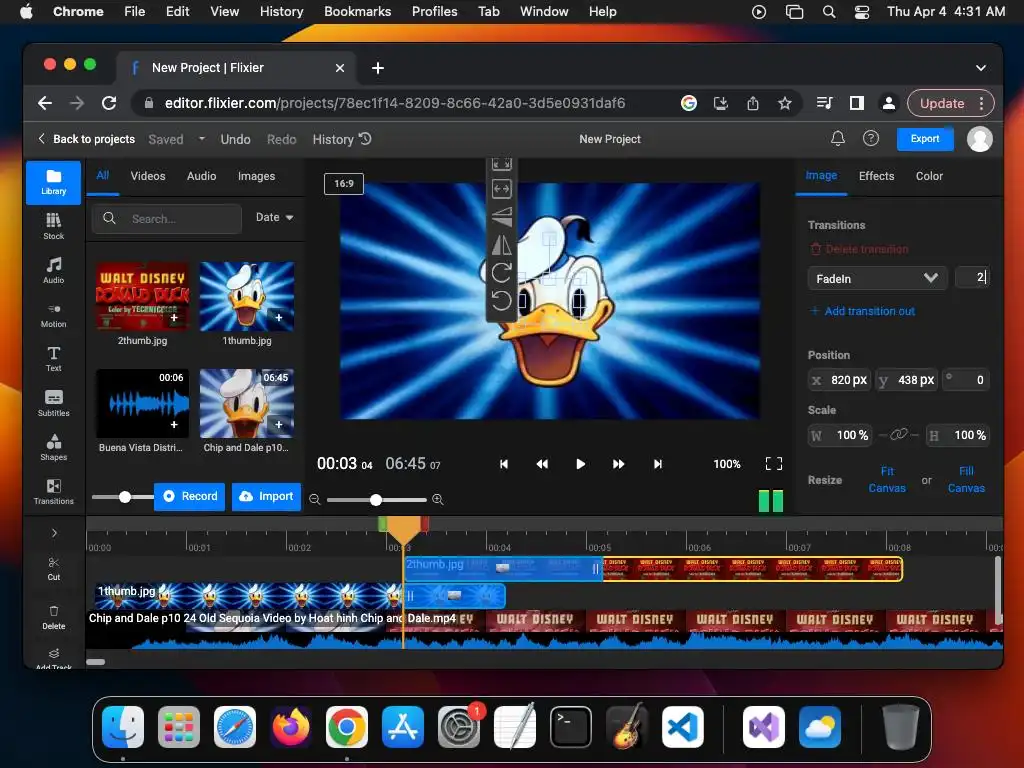
Task: Click the library Search field
Action: 167,219
